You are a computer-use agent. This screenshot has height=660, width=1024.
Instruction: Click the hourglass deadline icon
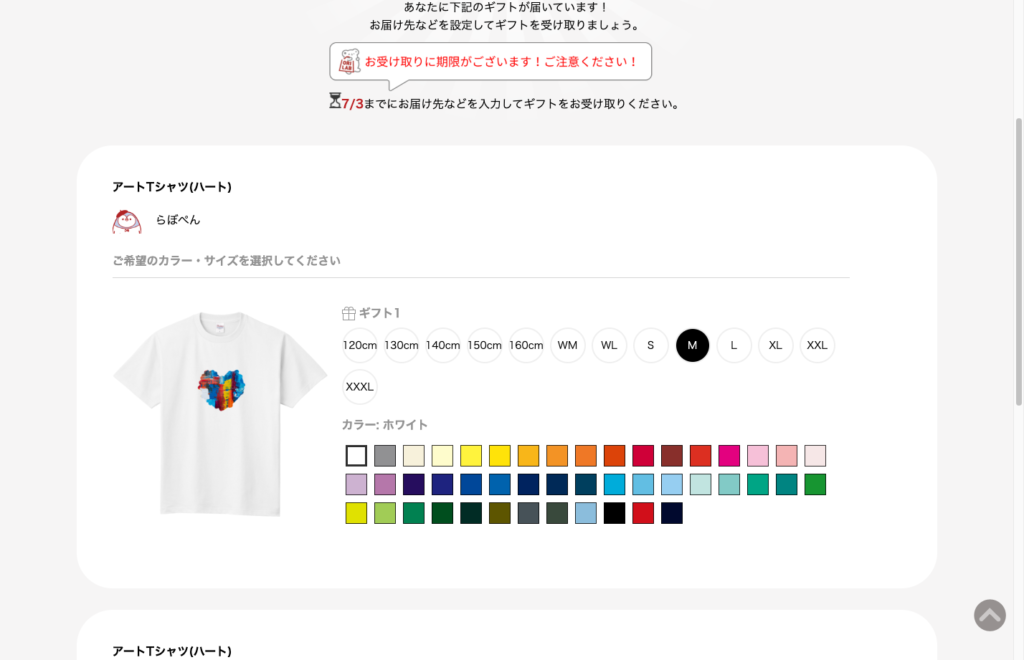pyautogui.click(x=335, y=101)
